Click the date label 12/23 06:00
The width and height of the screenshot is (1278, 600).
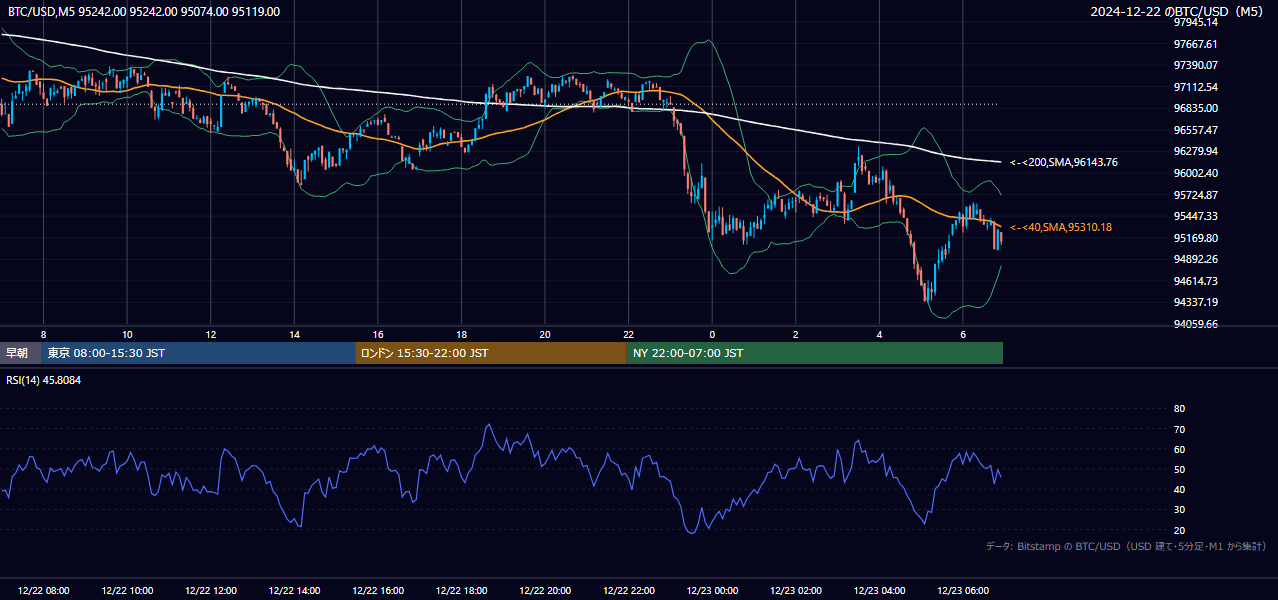(x=963, y=591)
